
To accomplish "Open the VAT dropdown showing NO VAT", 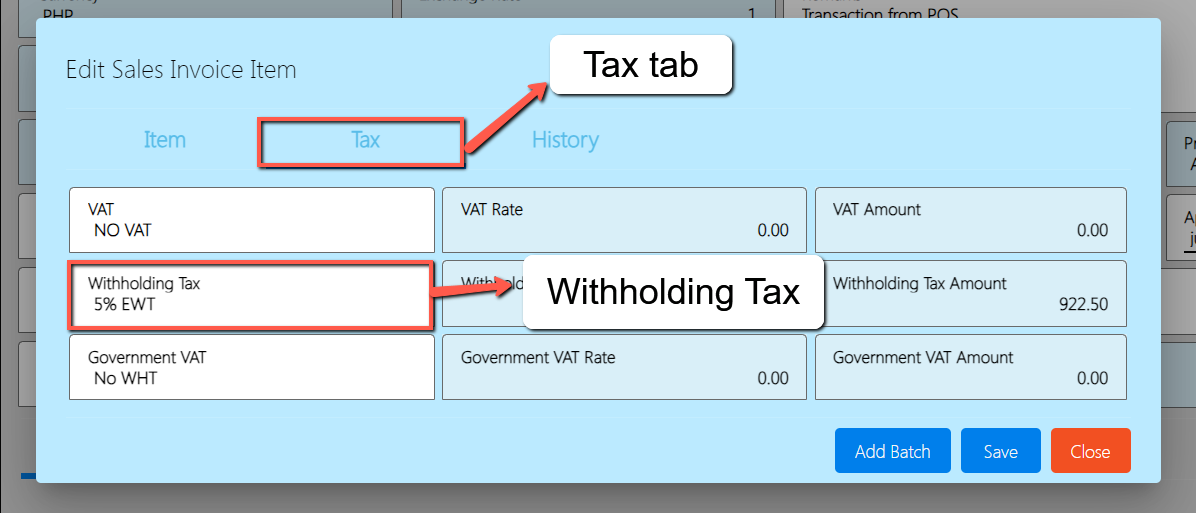I will coord(251,220).
